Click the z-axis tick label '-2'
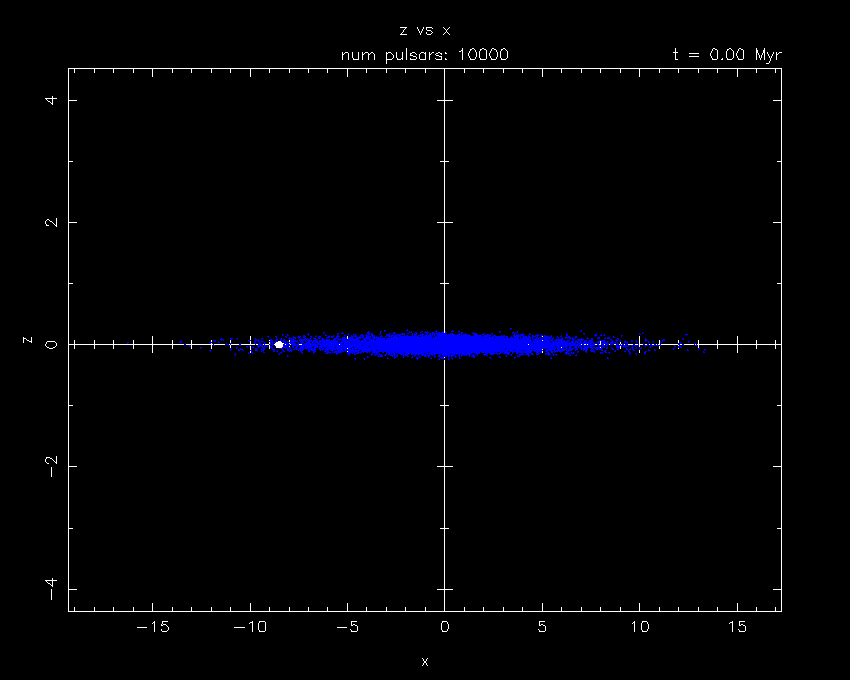This screenshot has width=850, height=680. (x=51, y=466)
